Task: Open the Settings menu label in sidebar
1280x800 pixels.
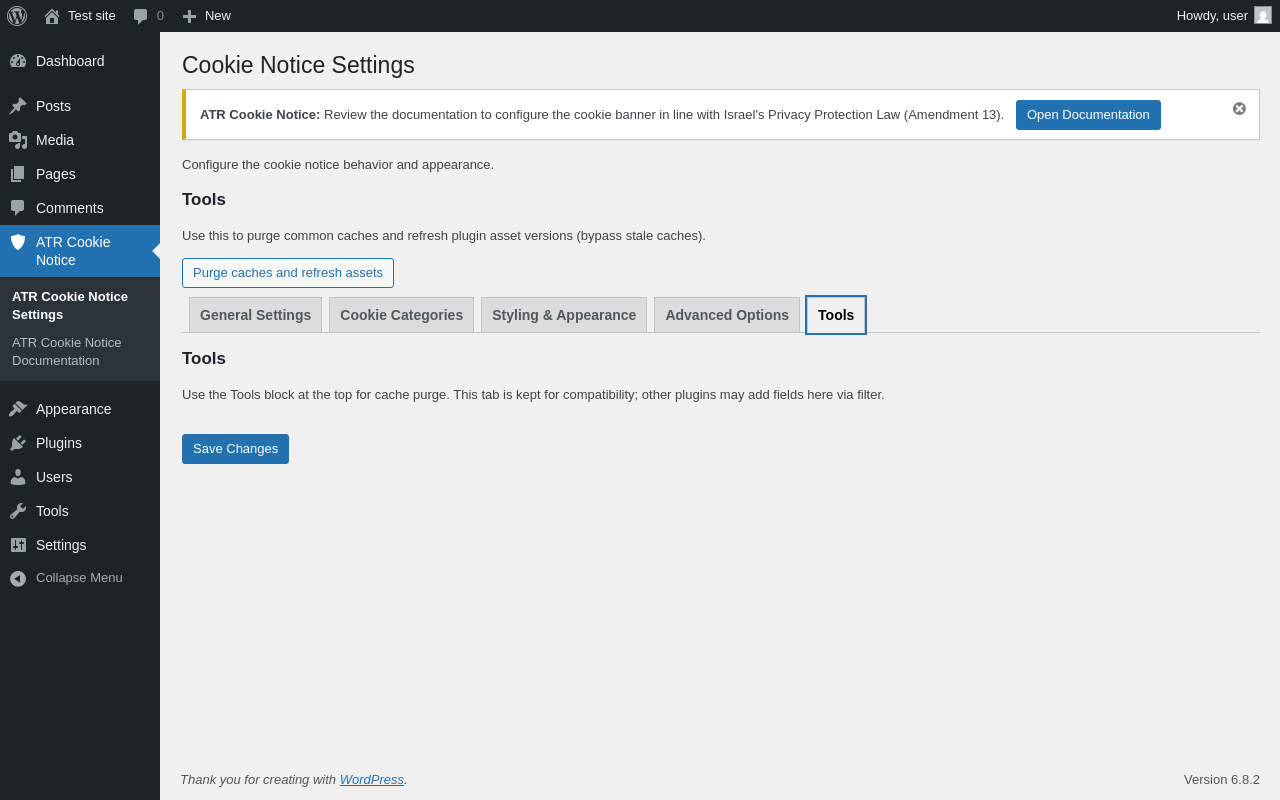Action: pos(61,545)
